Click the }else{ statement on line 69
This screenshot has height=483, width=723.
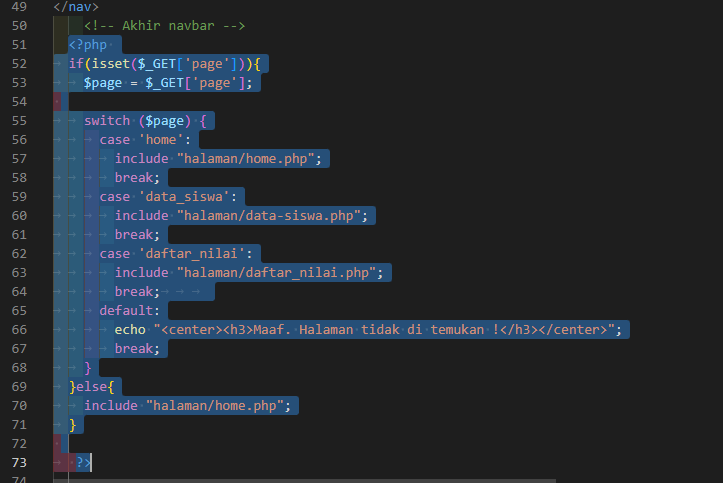click(92, 387)
